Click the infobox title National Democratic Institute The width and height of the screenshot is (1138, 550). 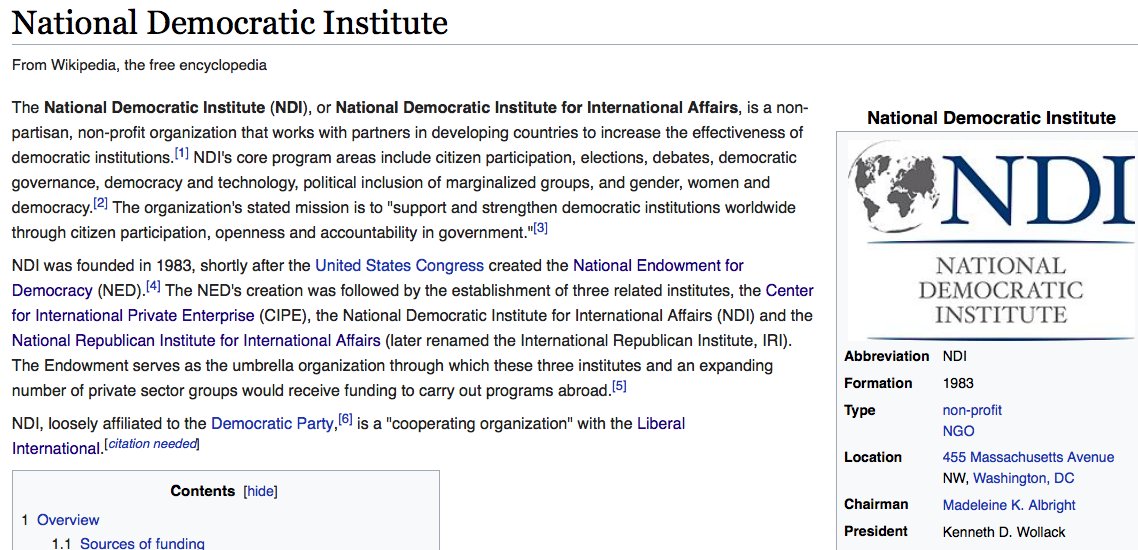click(991, 118)
